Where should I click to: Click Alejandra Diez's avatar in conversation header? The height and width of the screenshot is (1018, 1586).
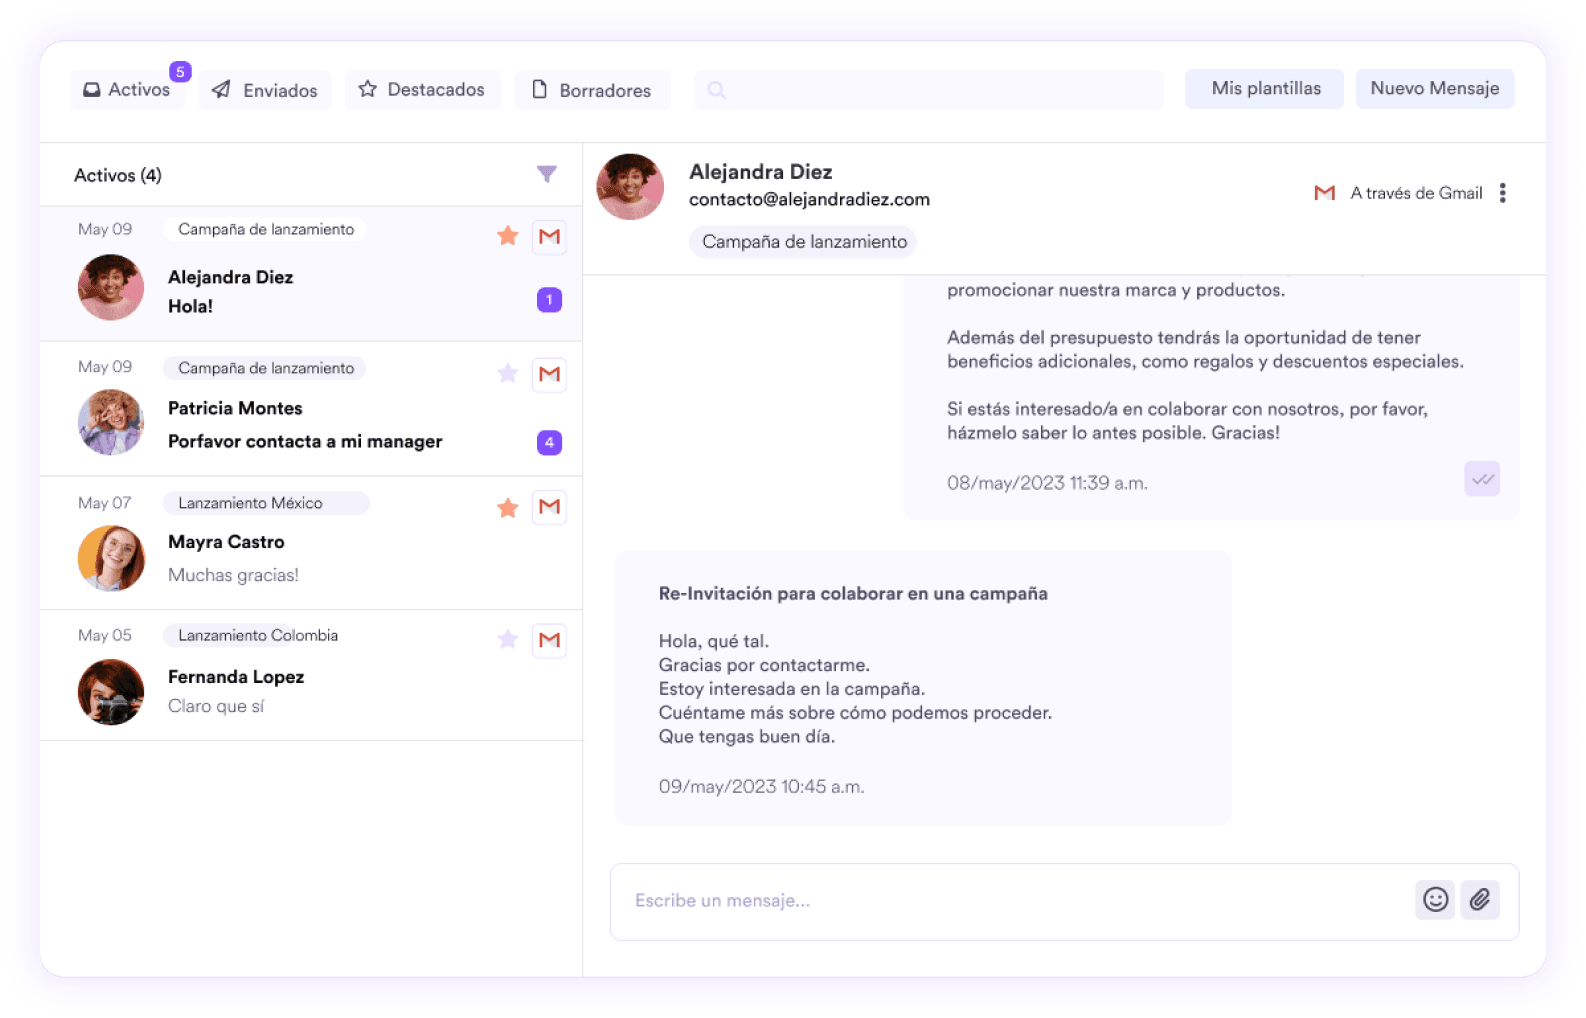tap(630, 187)
